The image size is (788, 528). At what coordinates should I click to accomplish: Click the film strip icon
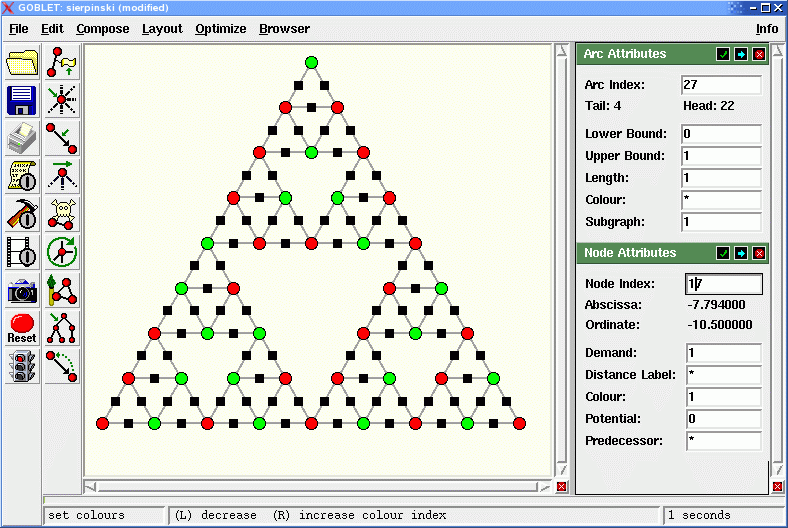(x=22, y=252)
